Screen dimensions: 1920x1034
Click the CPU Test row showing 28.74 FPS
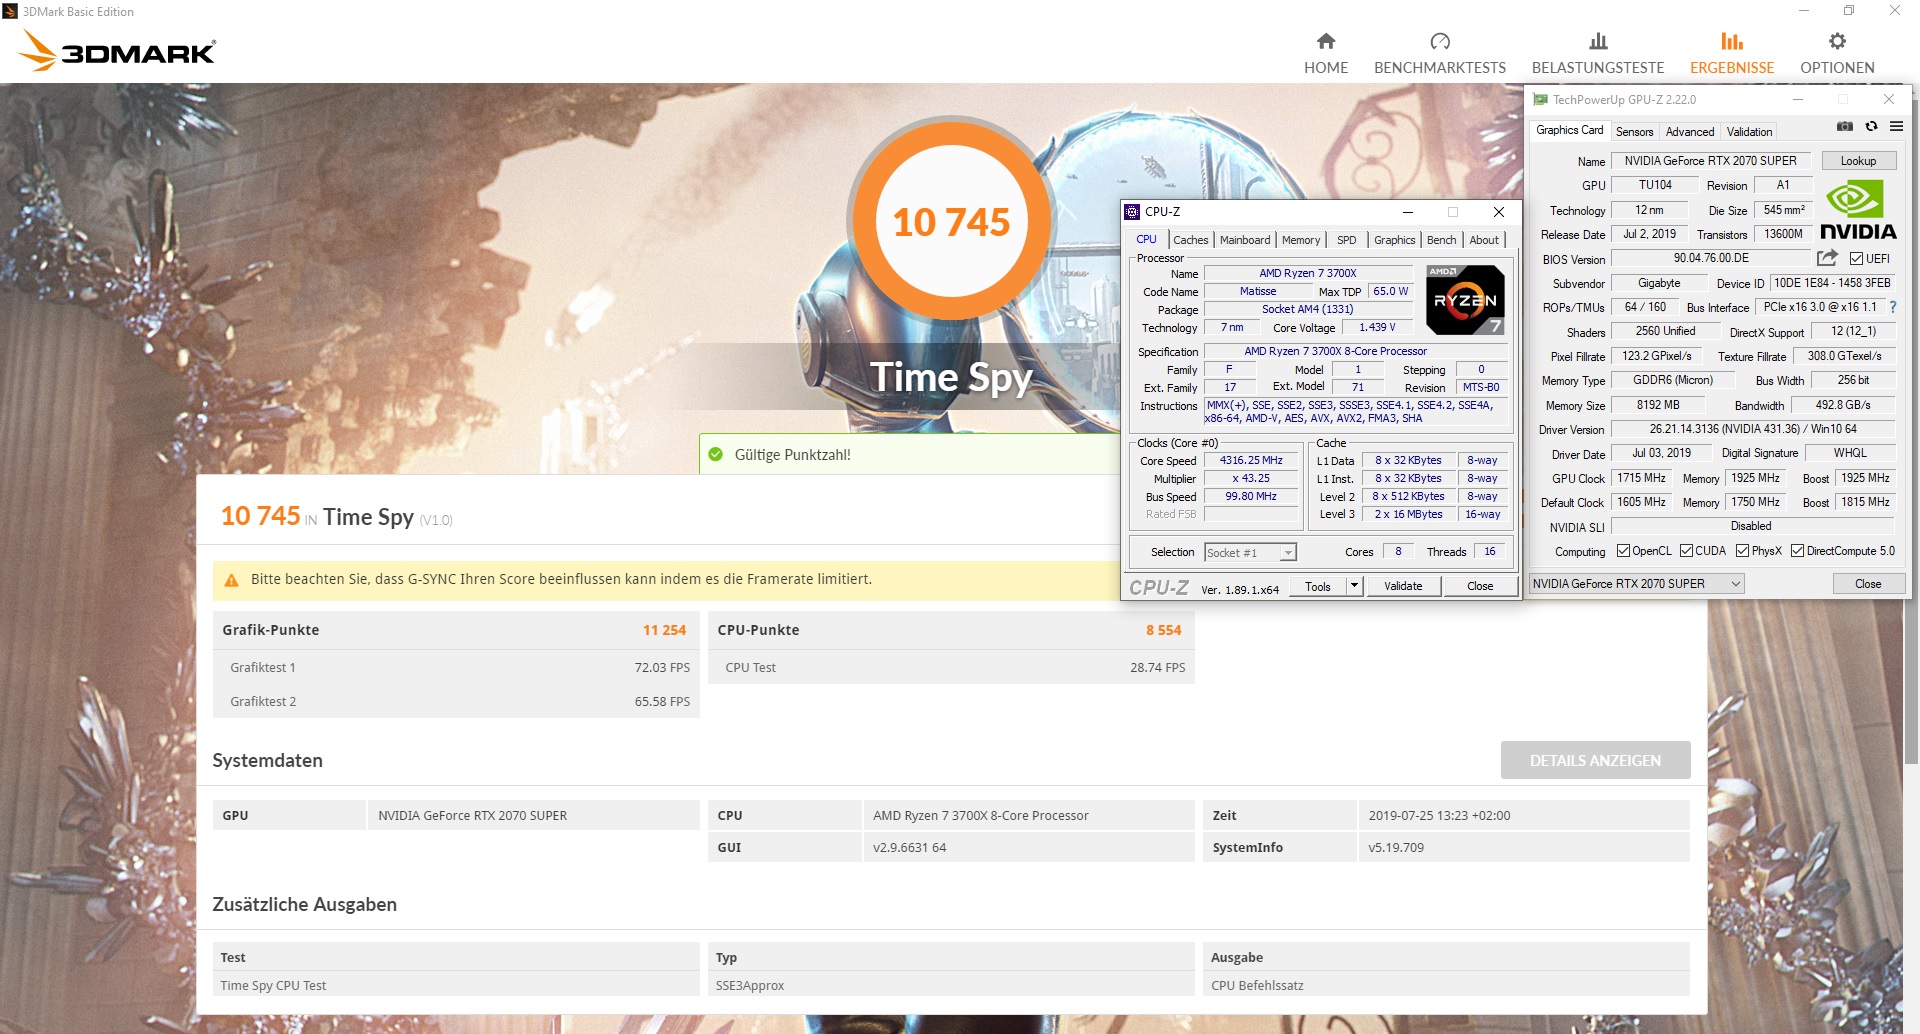point(951,667)
